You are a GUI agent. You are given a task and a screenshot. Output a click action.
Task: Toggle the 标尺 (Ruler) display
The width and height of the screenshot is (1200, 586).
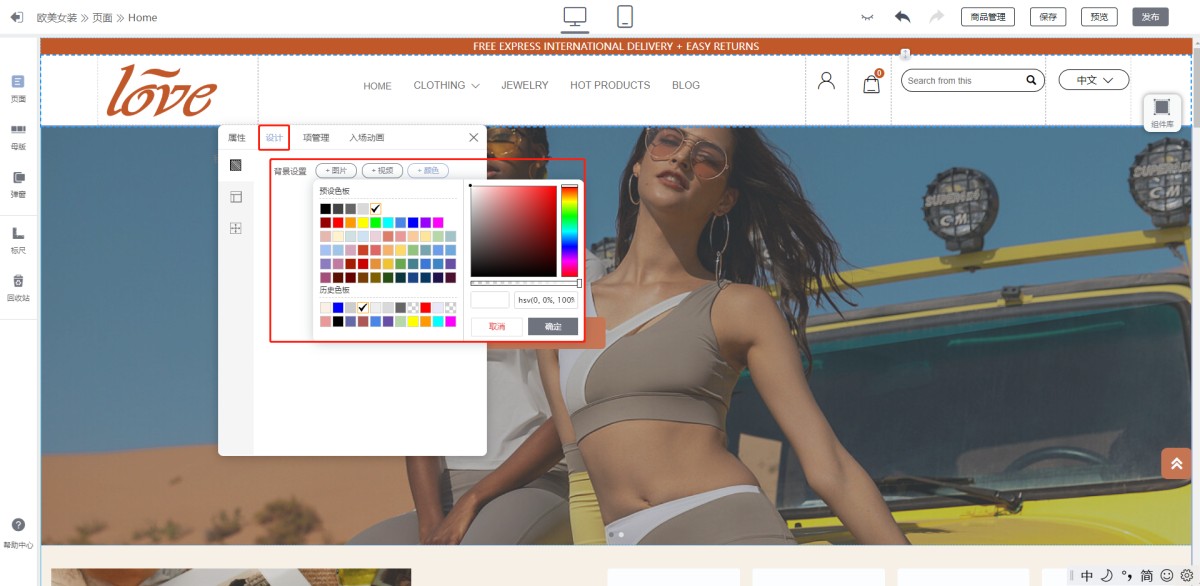click(18, 239)
